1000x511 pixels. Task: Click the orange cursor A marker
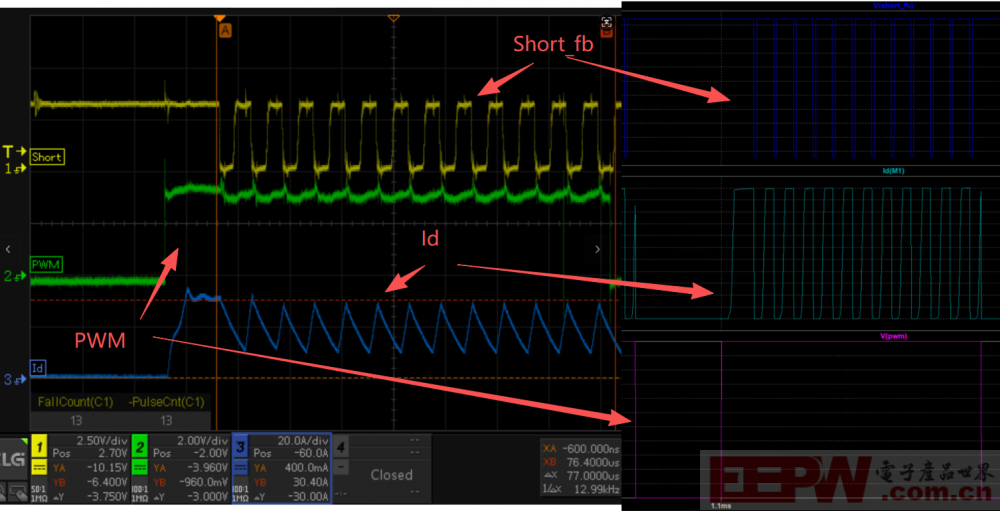coord(224,30)
